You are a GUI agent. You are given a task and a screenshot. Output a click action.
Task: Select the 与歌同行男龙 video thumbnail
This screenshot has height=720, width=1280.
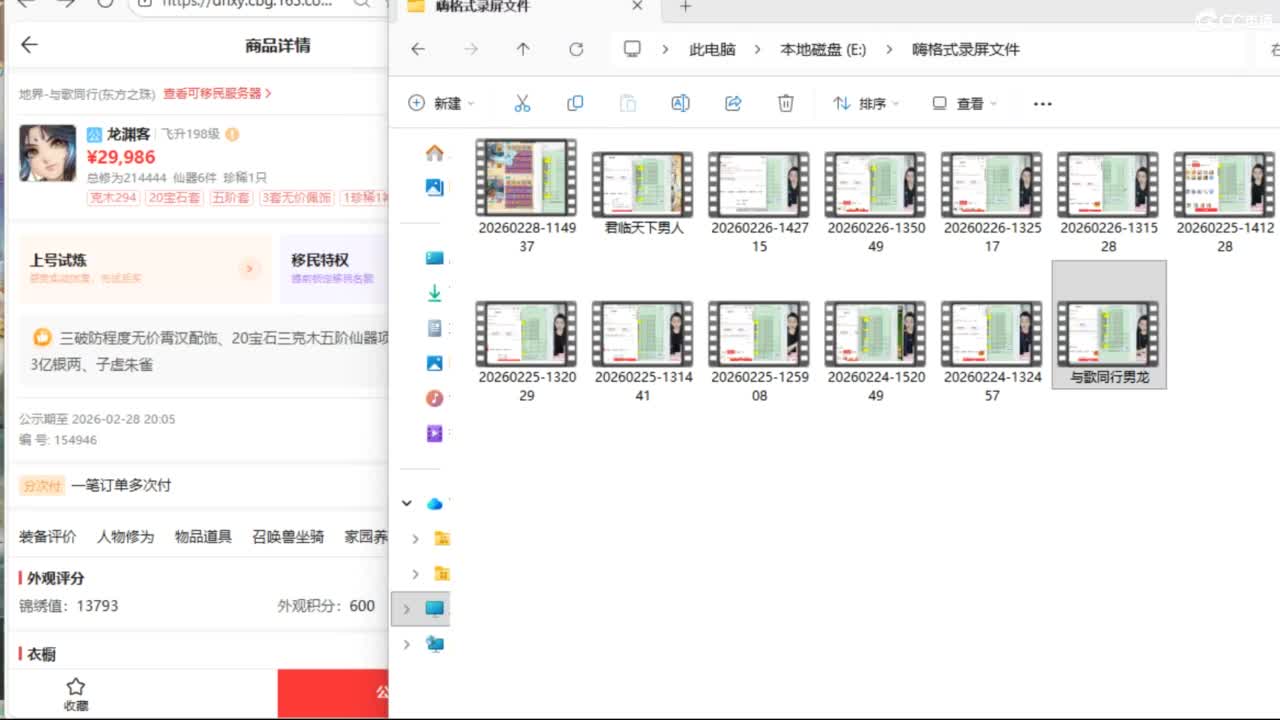pyautogui.click(x=1108, y=335)
